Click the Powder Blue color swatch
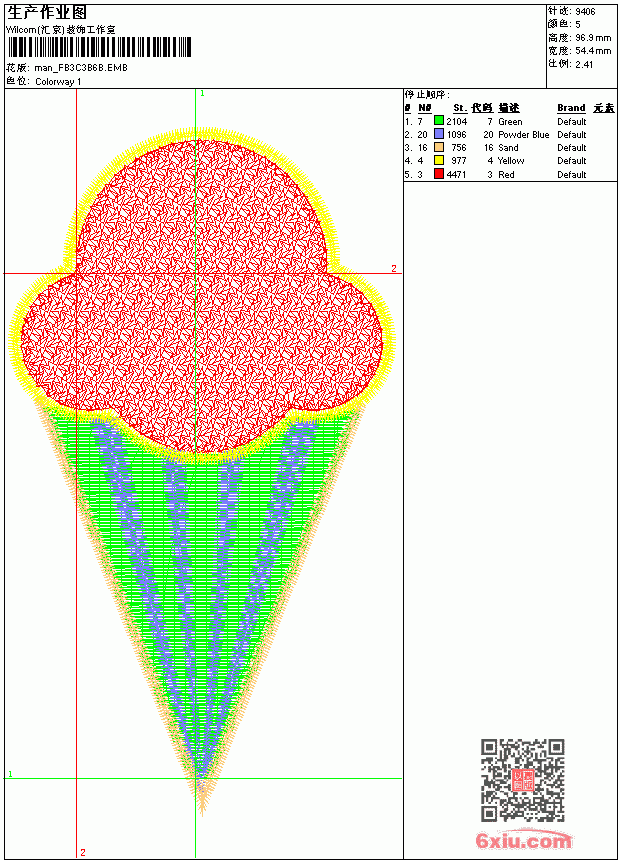The width and height of the screenshot is (620, 860). (x=438, y=134)
